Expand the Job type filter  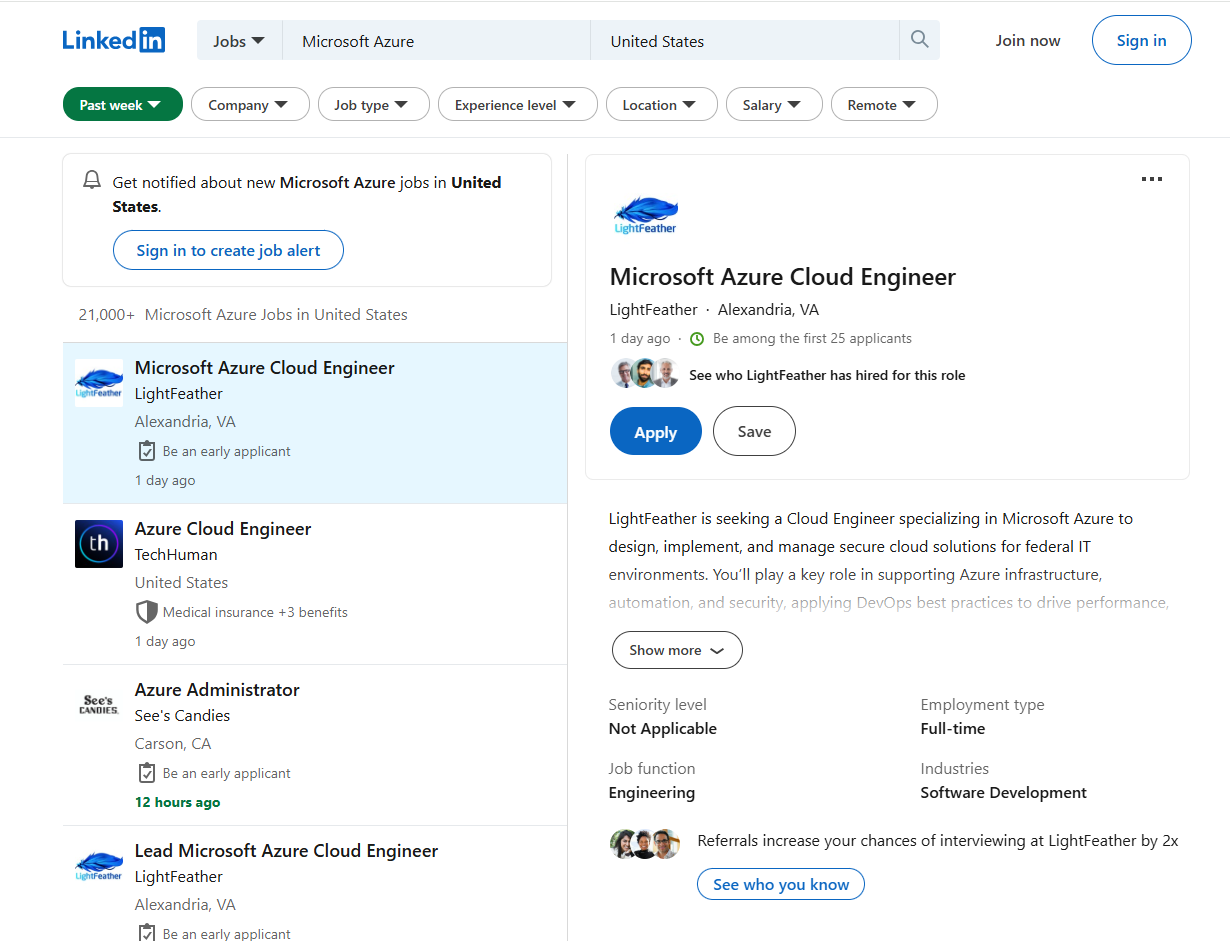click(x=373, y=104)
